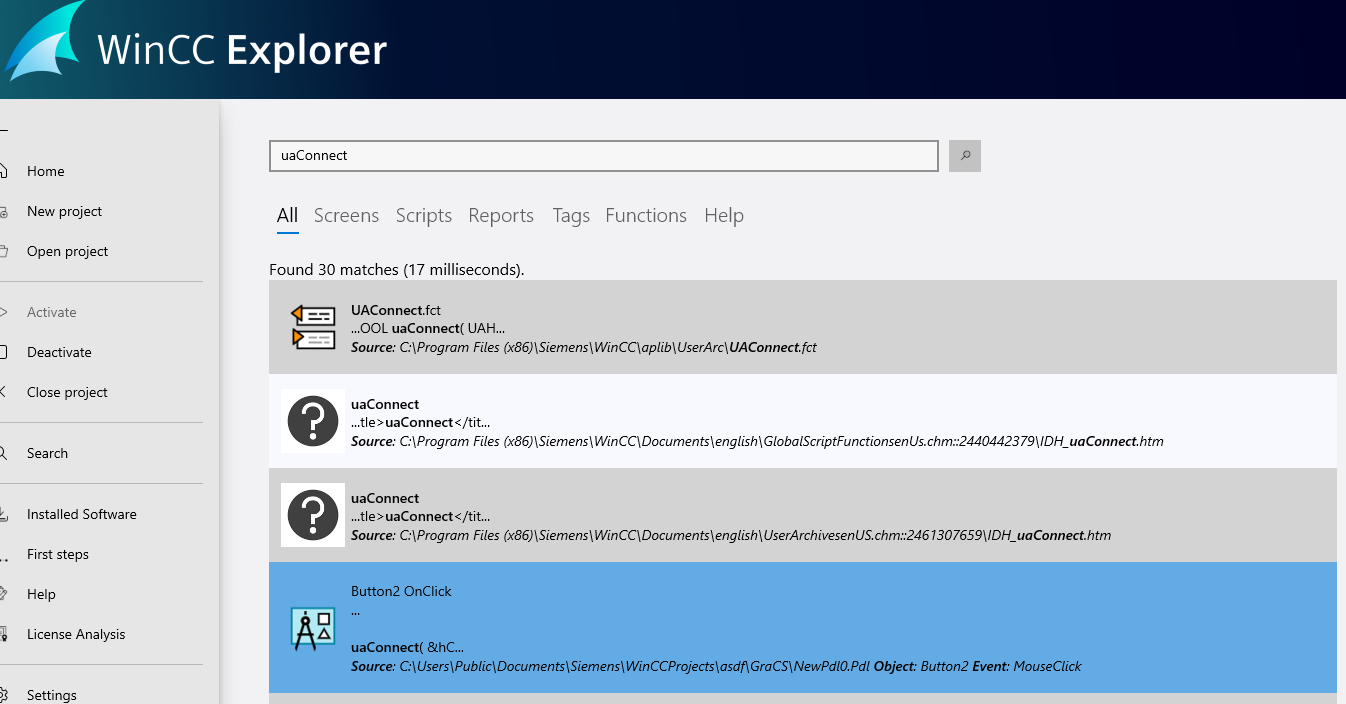The image size is (1346, 704).
Task: Select New project in sidebar
Action: 65,211
